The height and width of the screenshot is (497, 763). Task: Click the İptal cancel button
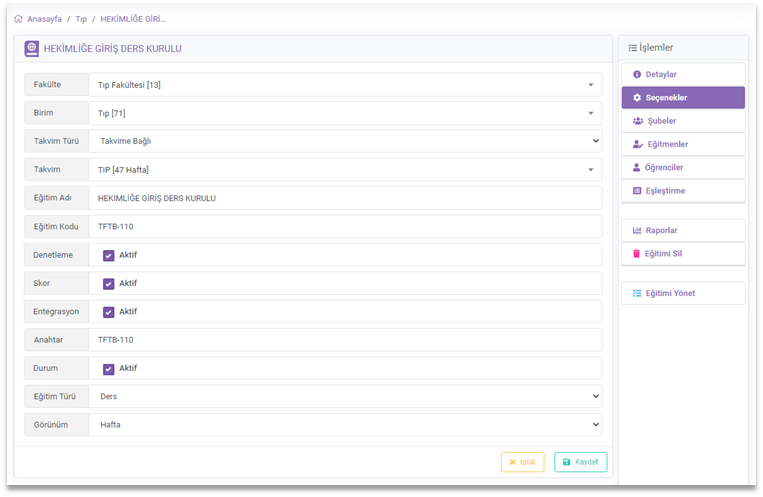pyautogui.click(x=522, y=462)
